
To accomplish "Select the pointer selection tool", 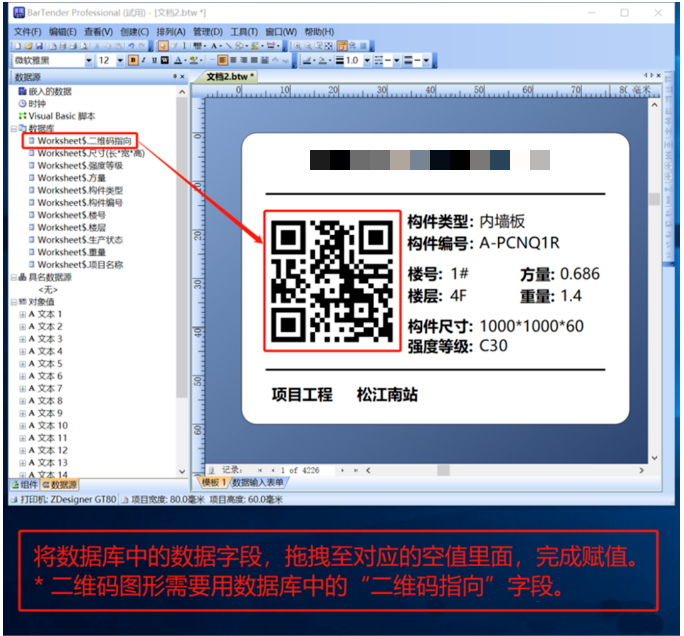I will point(163,46).
